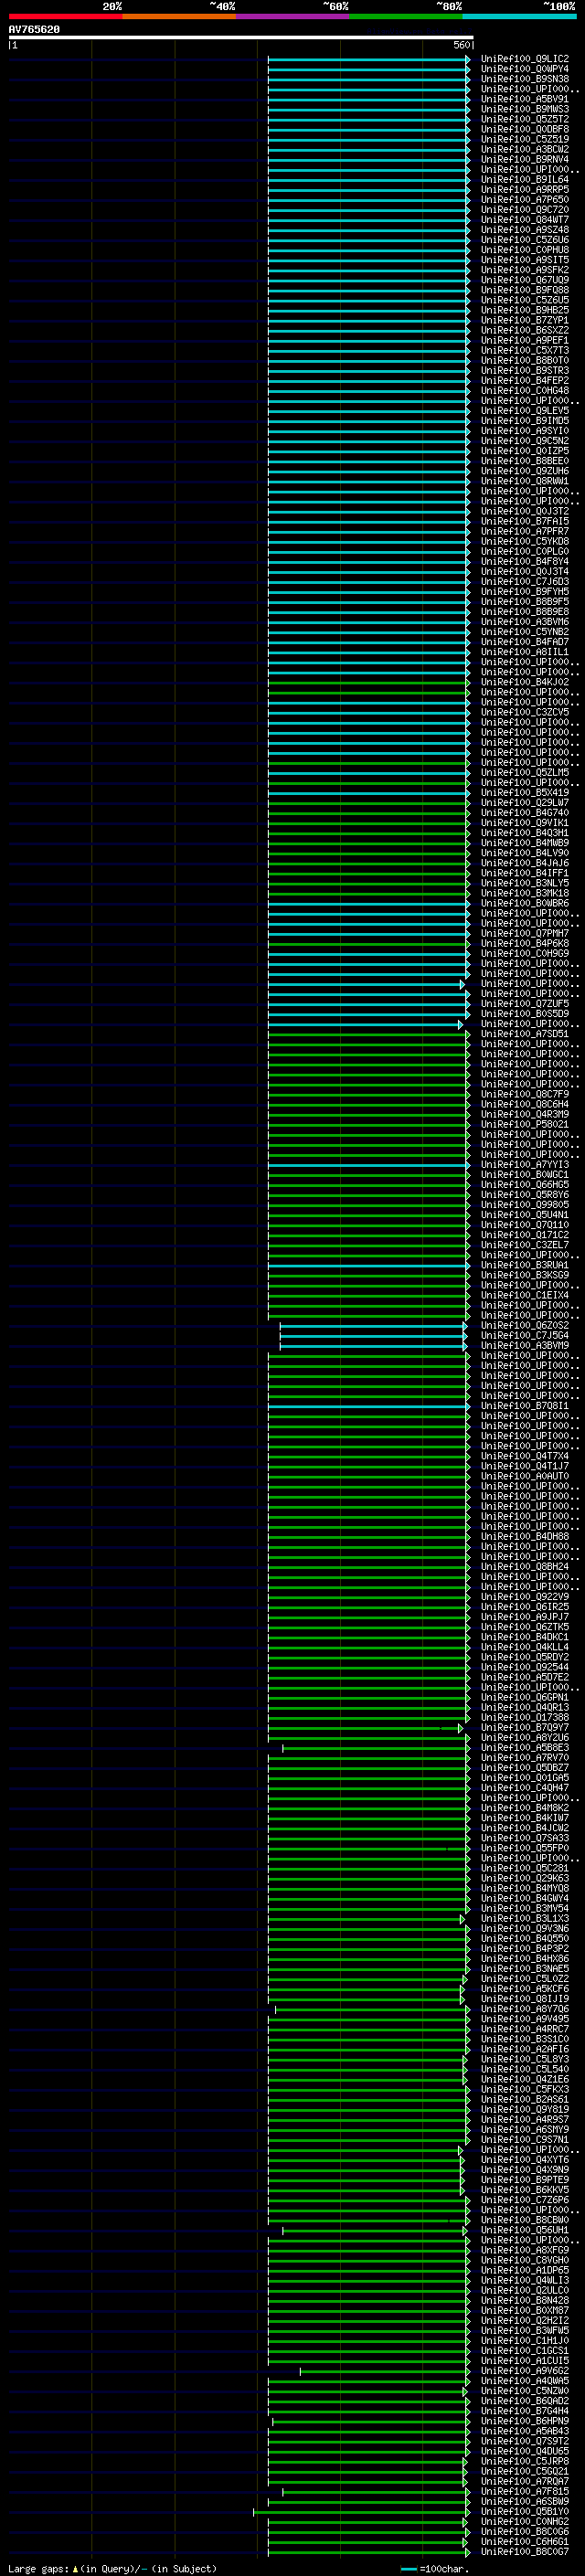Select the UniRef100_Q55FP0 label

coord(525,1848)
